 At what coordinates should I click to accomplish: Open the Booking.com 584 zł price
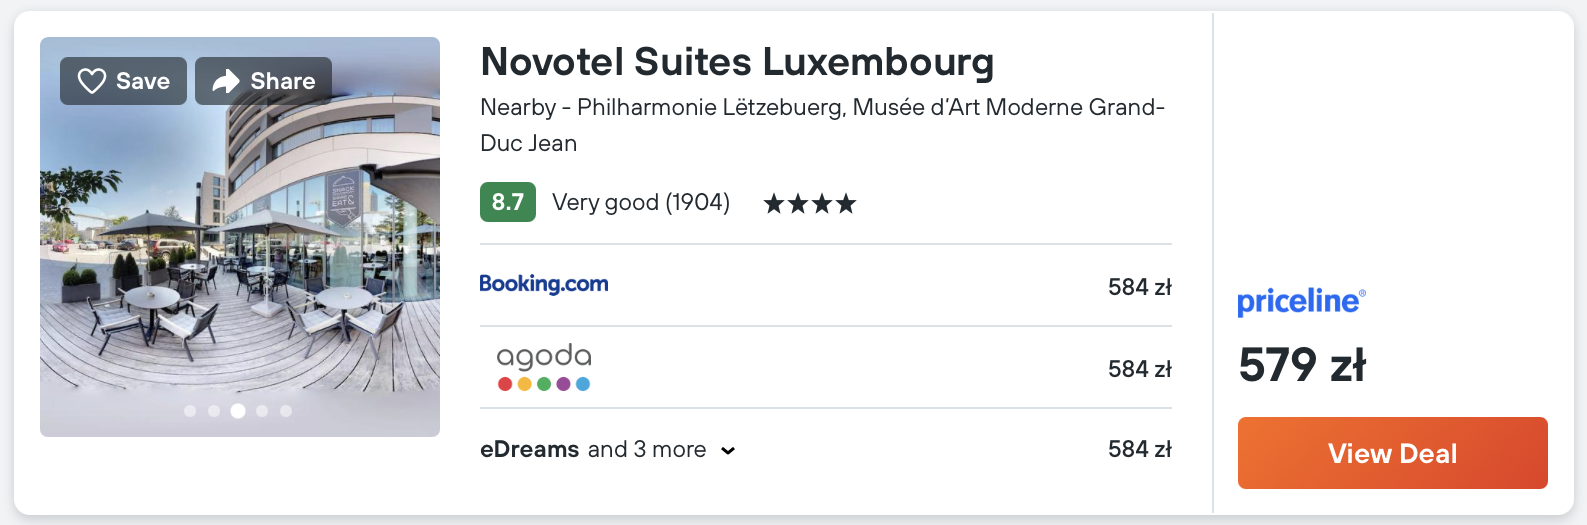(x=1139, y=287)
